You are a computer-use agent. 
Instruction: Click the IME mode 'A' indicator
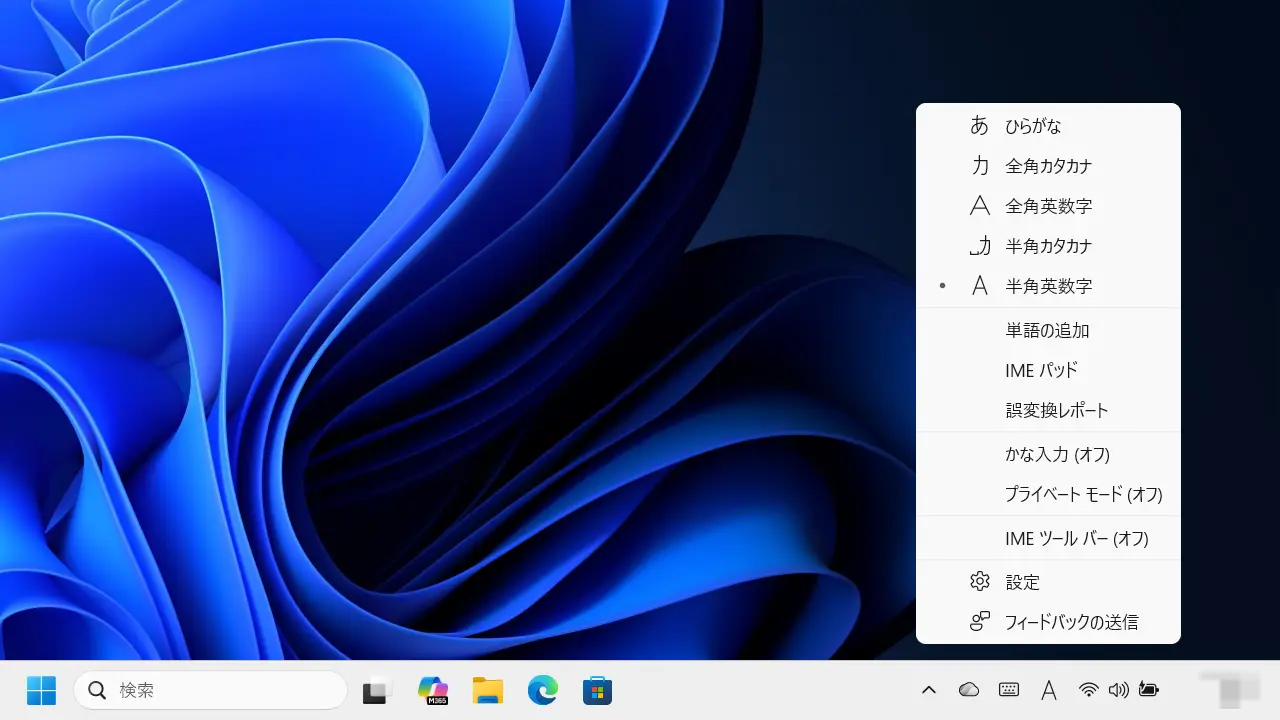coord(1049,690)
